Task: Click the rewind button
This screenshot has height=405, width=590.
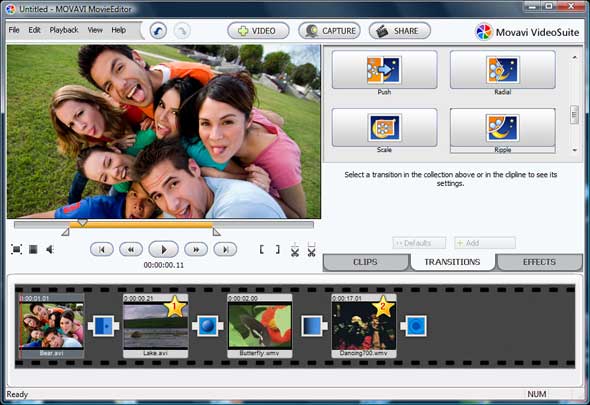Action: tap(131, 249)
